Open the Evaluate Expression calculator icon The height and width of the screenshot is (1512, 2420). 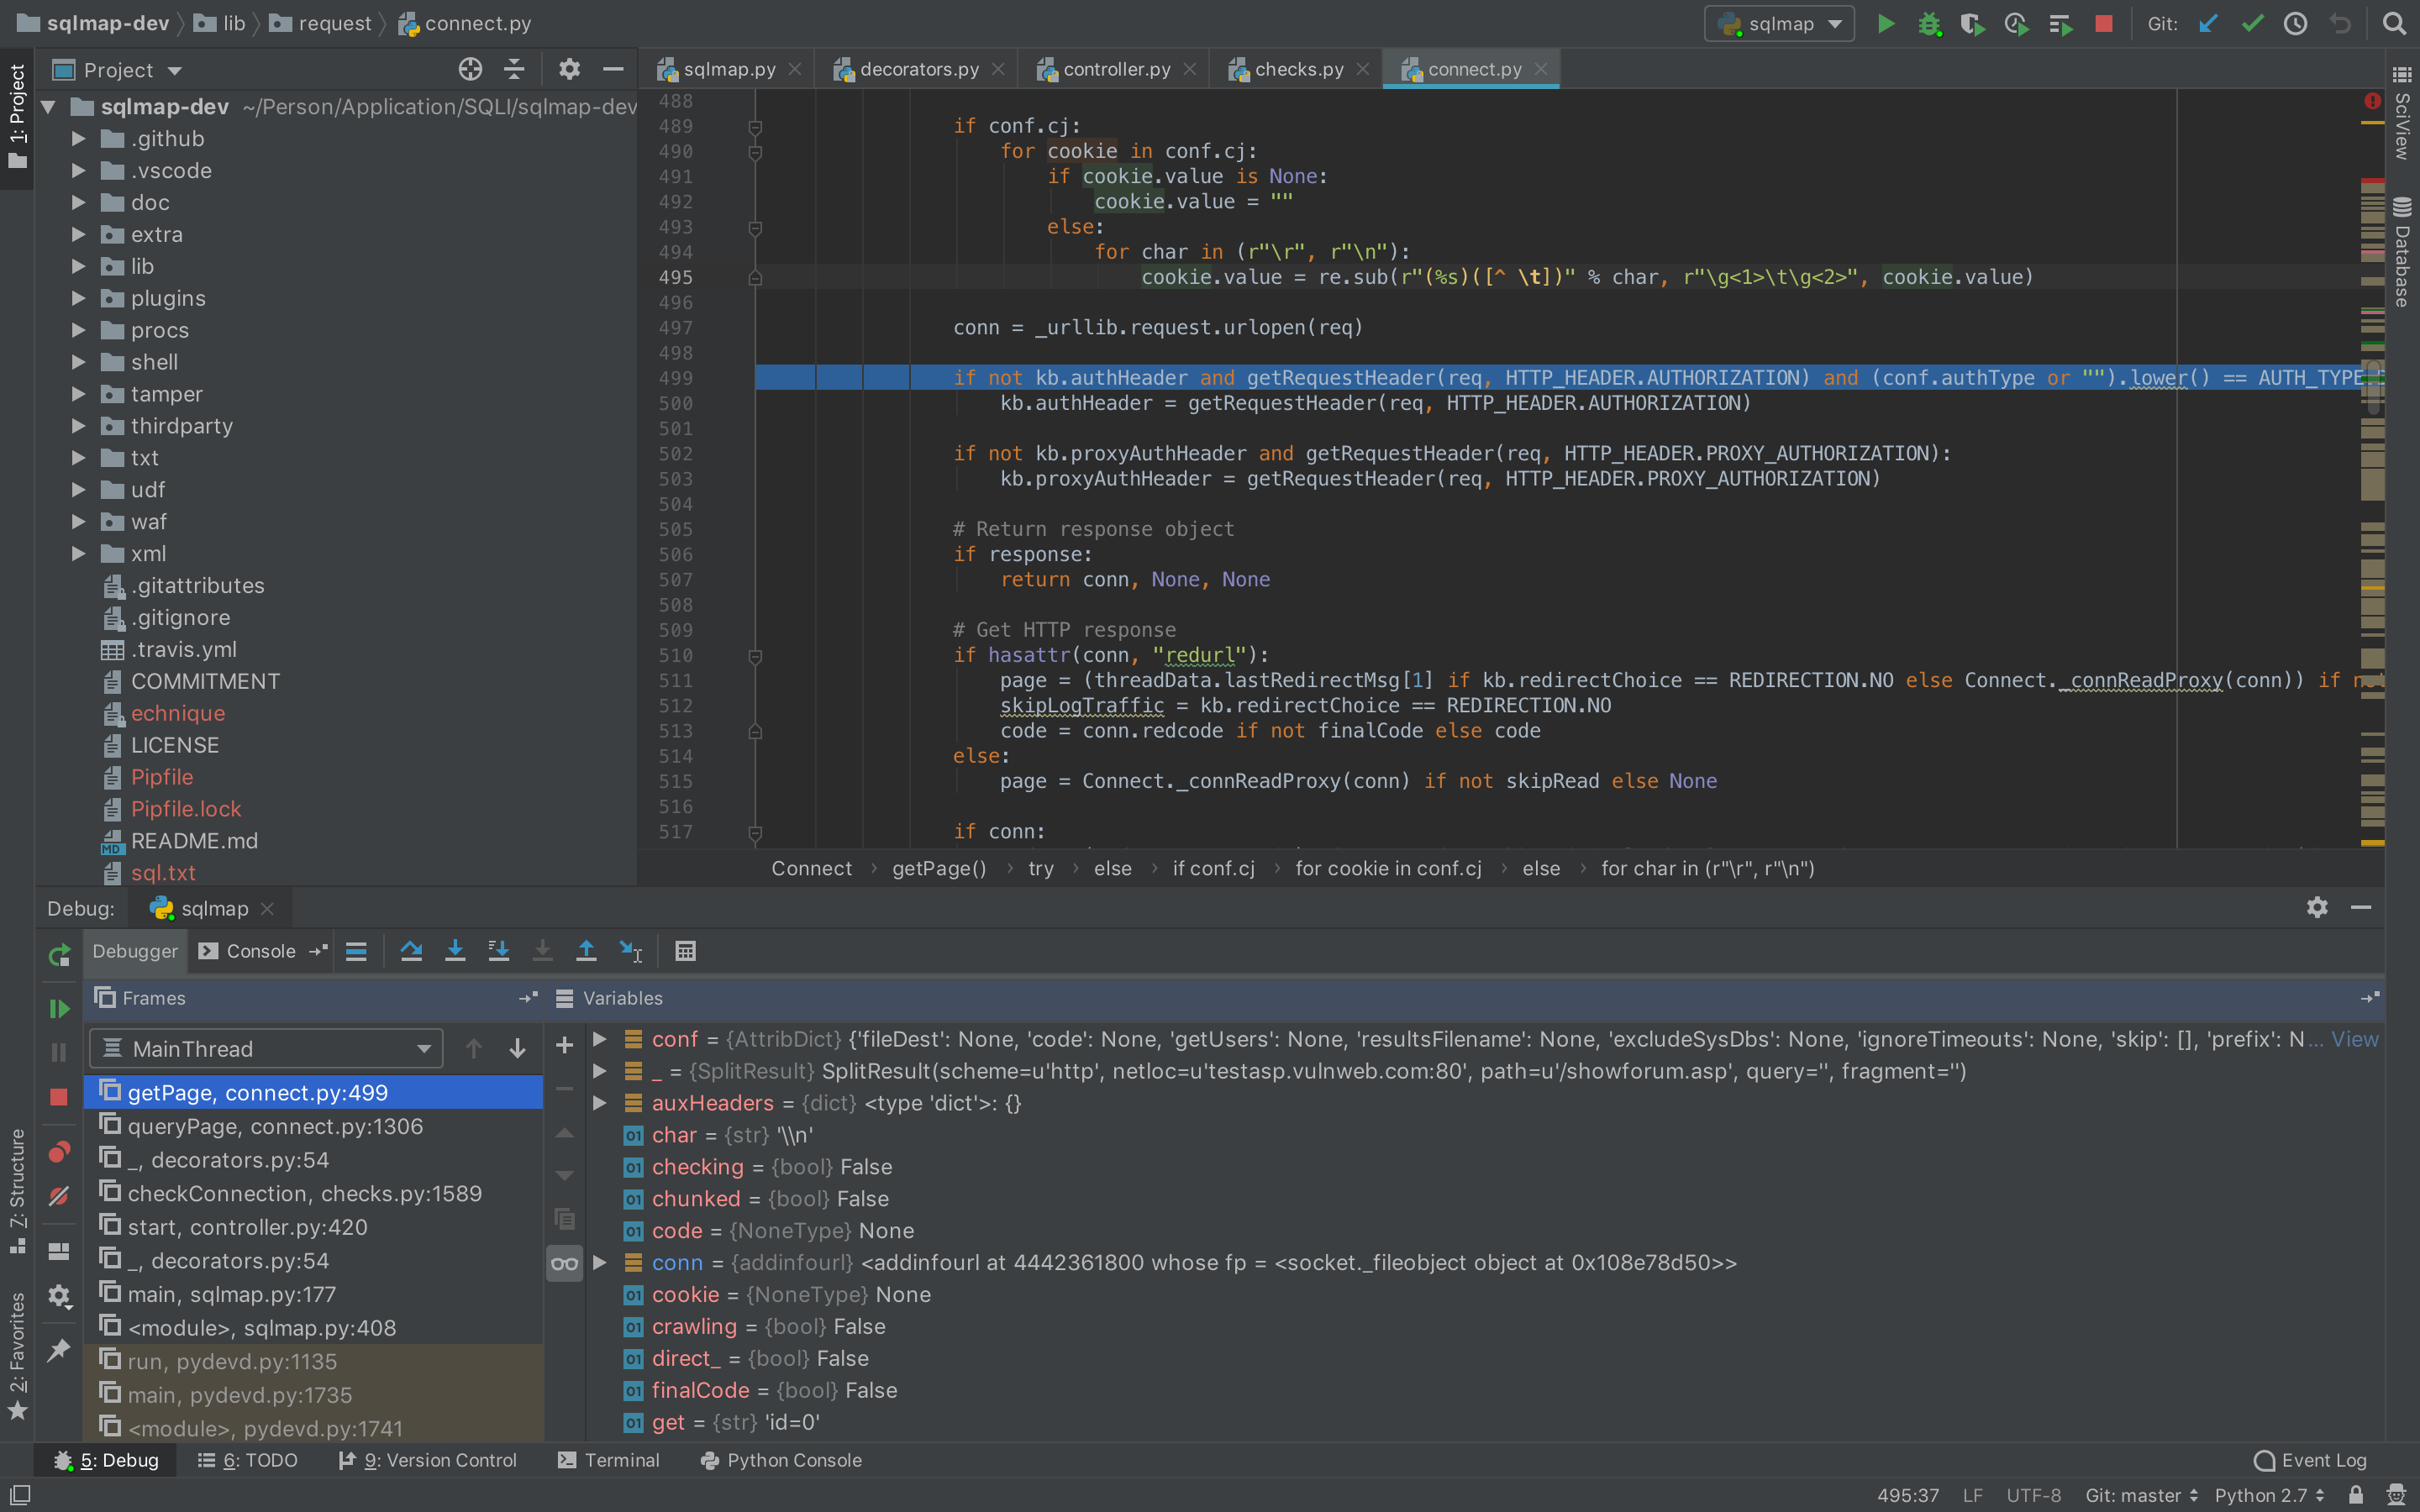(x=685, y=951)
